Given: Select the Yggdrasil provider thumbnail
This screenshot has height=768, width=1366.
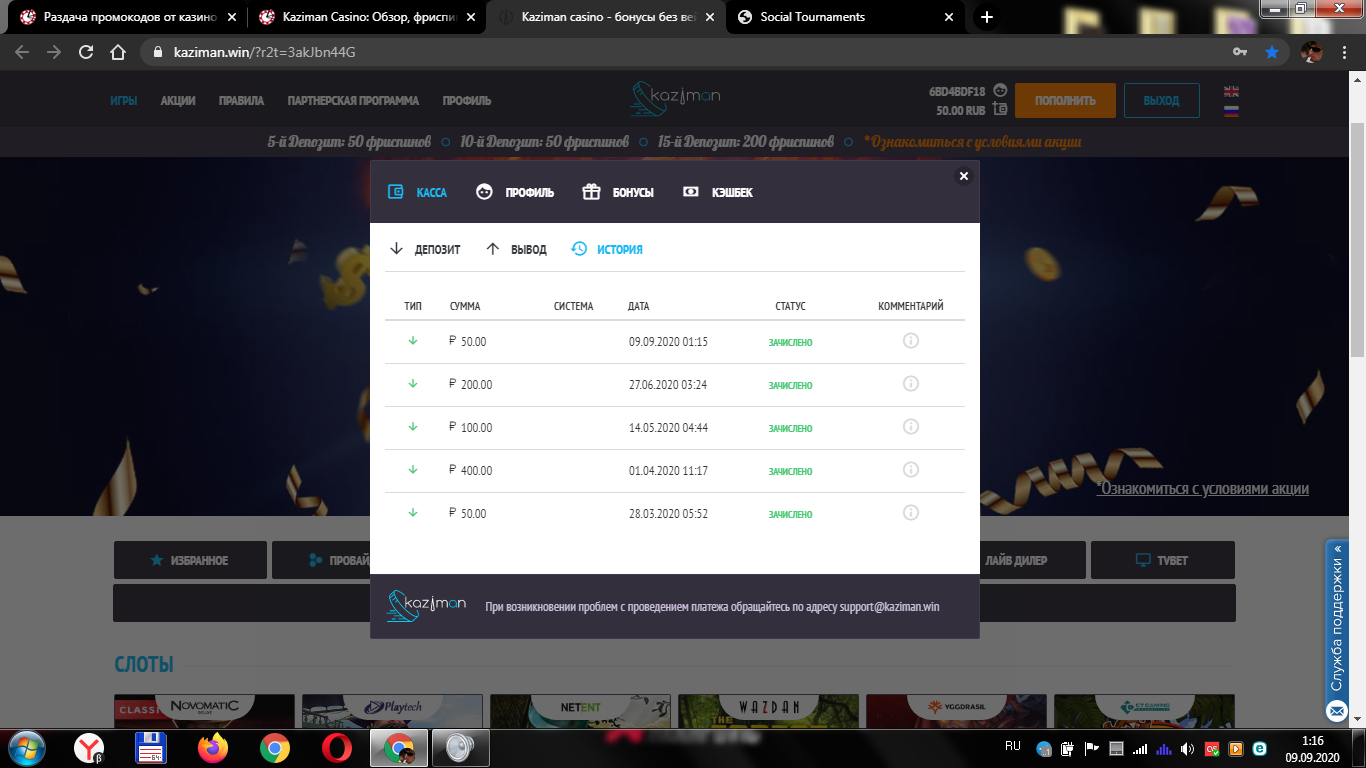Looking at the screenshot, I should coord(956,709).
